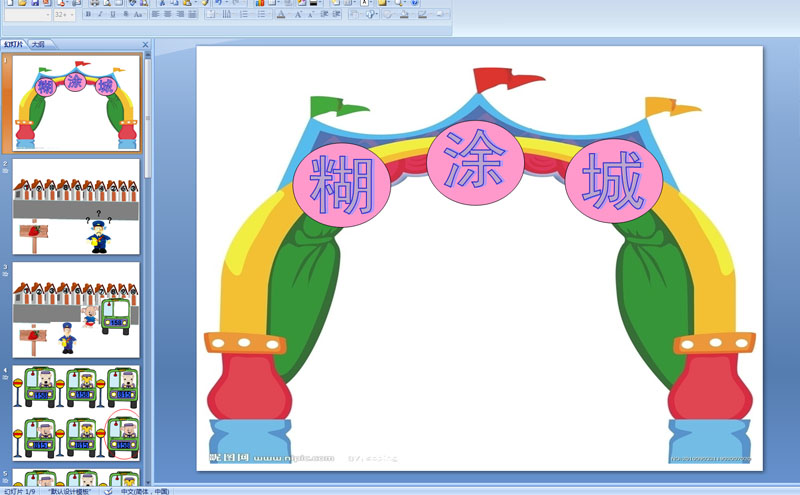Viewport: 800px width, 495px height.
Task: Click the save floppy disk icon
Action: pyautogui.click(x=35, y=3)
